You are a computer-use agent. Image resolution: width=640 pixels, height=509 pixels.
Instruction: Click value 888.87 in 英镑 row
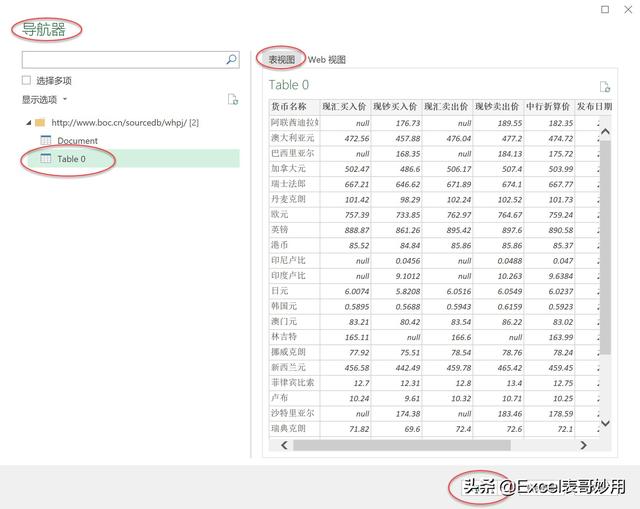357,231
